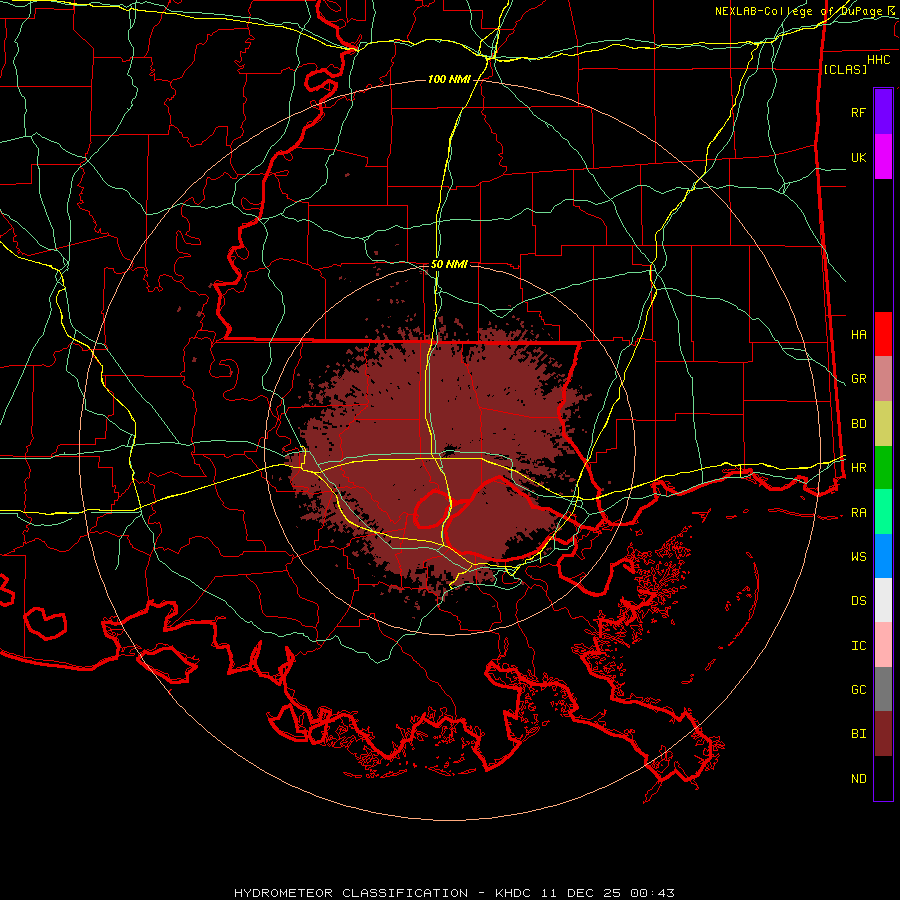The width and height of the screenshot is (900, 900).
Task: Select the BD yellow legend swatch
Action: tap(883, 424)
